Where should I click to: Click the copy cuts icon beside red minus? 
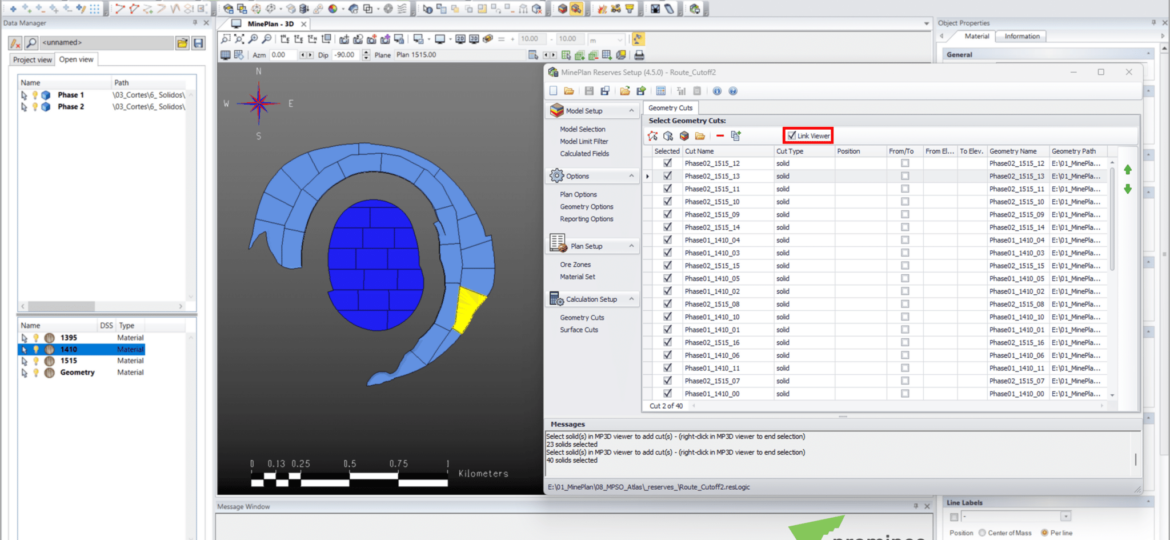(x=736, y=136)
